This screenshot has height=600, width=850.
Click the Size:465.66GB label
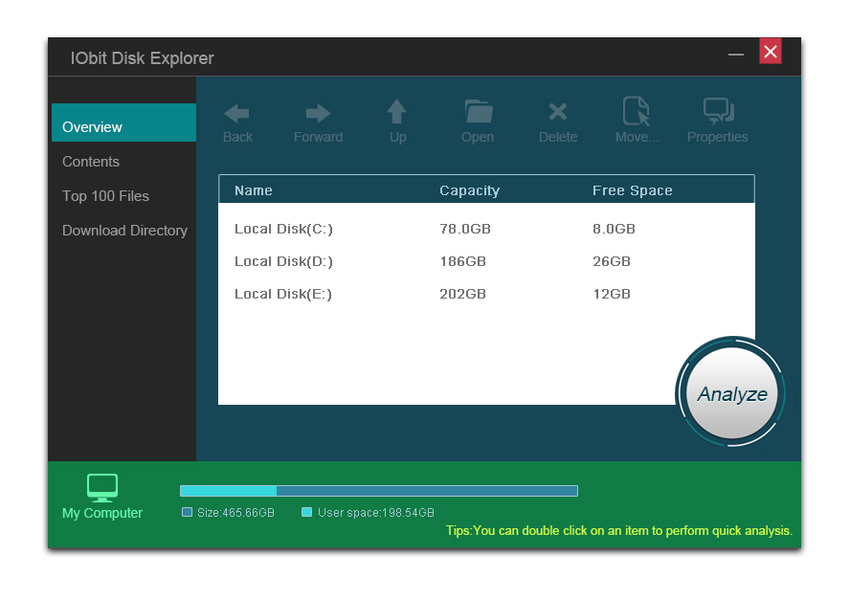click(x=235, y=512)
